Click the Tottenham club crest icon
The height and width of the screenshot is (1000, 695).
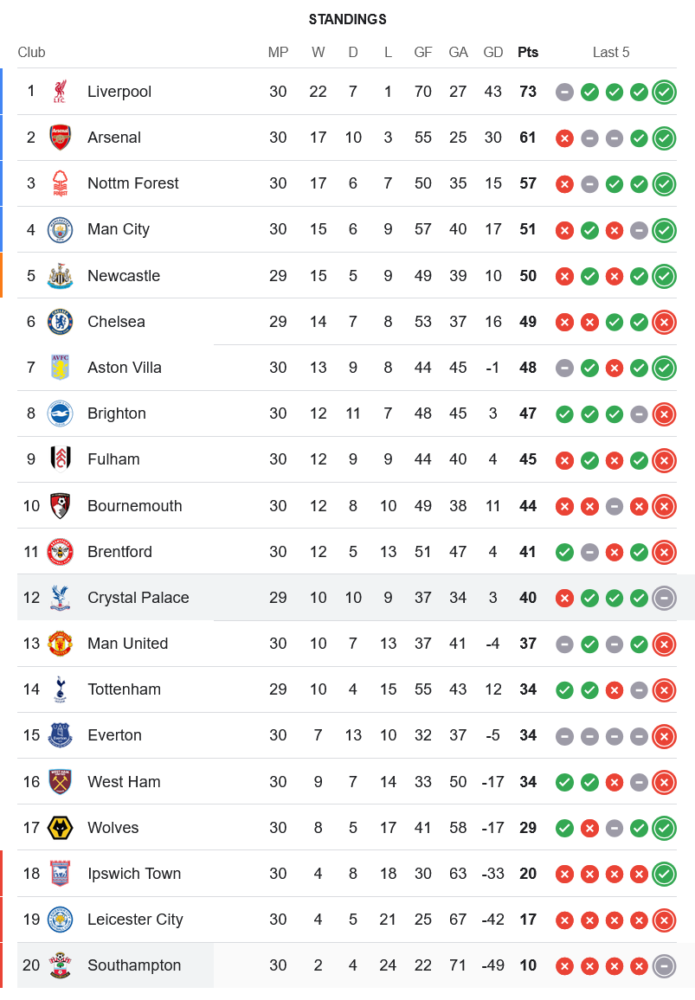point(60,690)
